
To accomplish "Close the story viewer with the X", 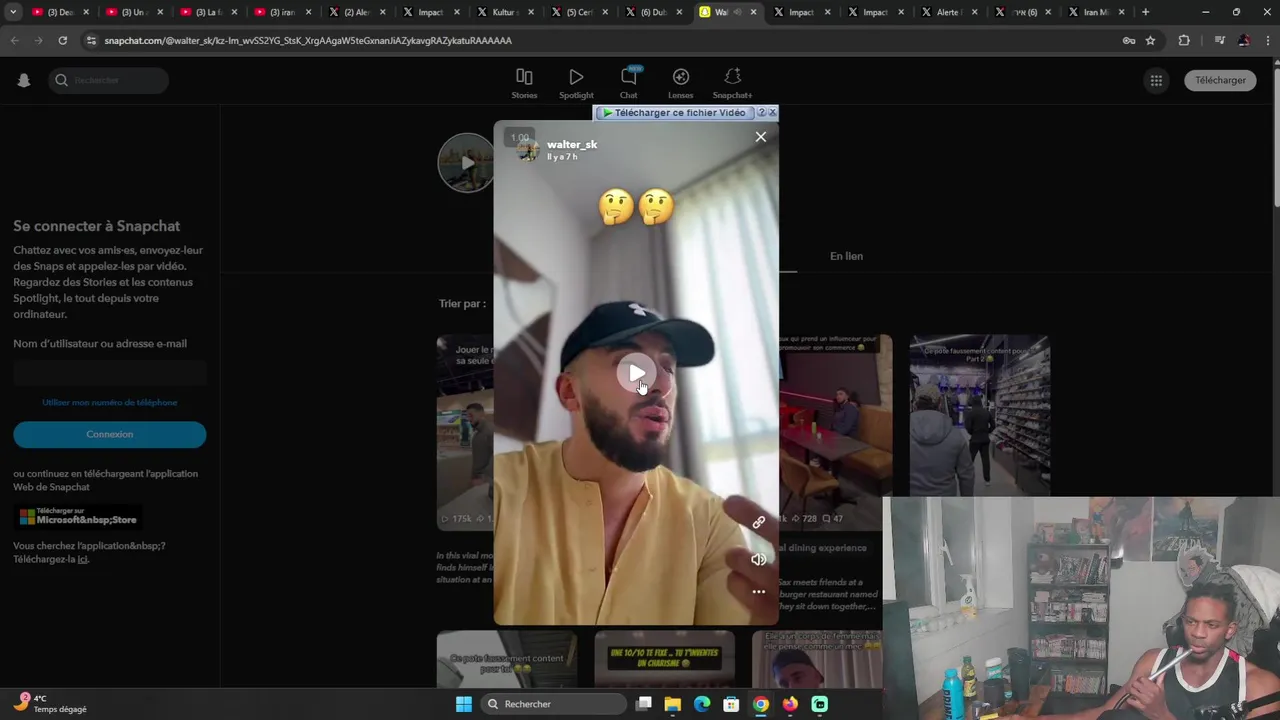I will (x=761, y=137).
